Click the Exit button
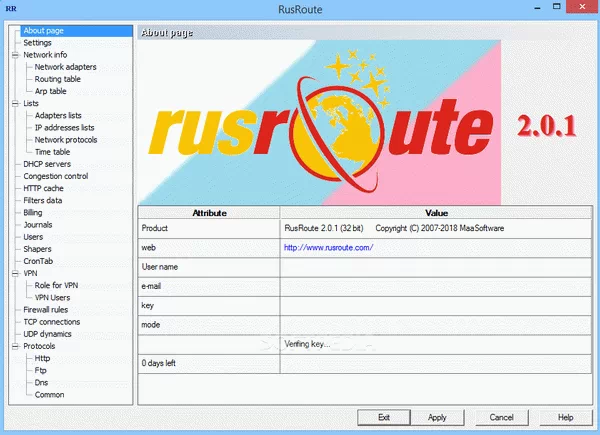 click(384, 417)
